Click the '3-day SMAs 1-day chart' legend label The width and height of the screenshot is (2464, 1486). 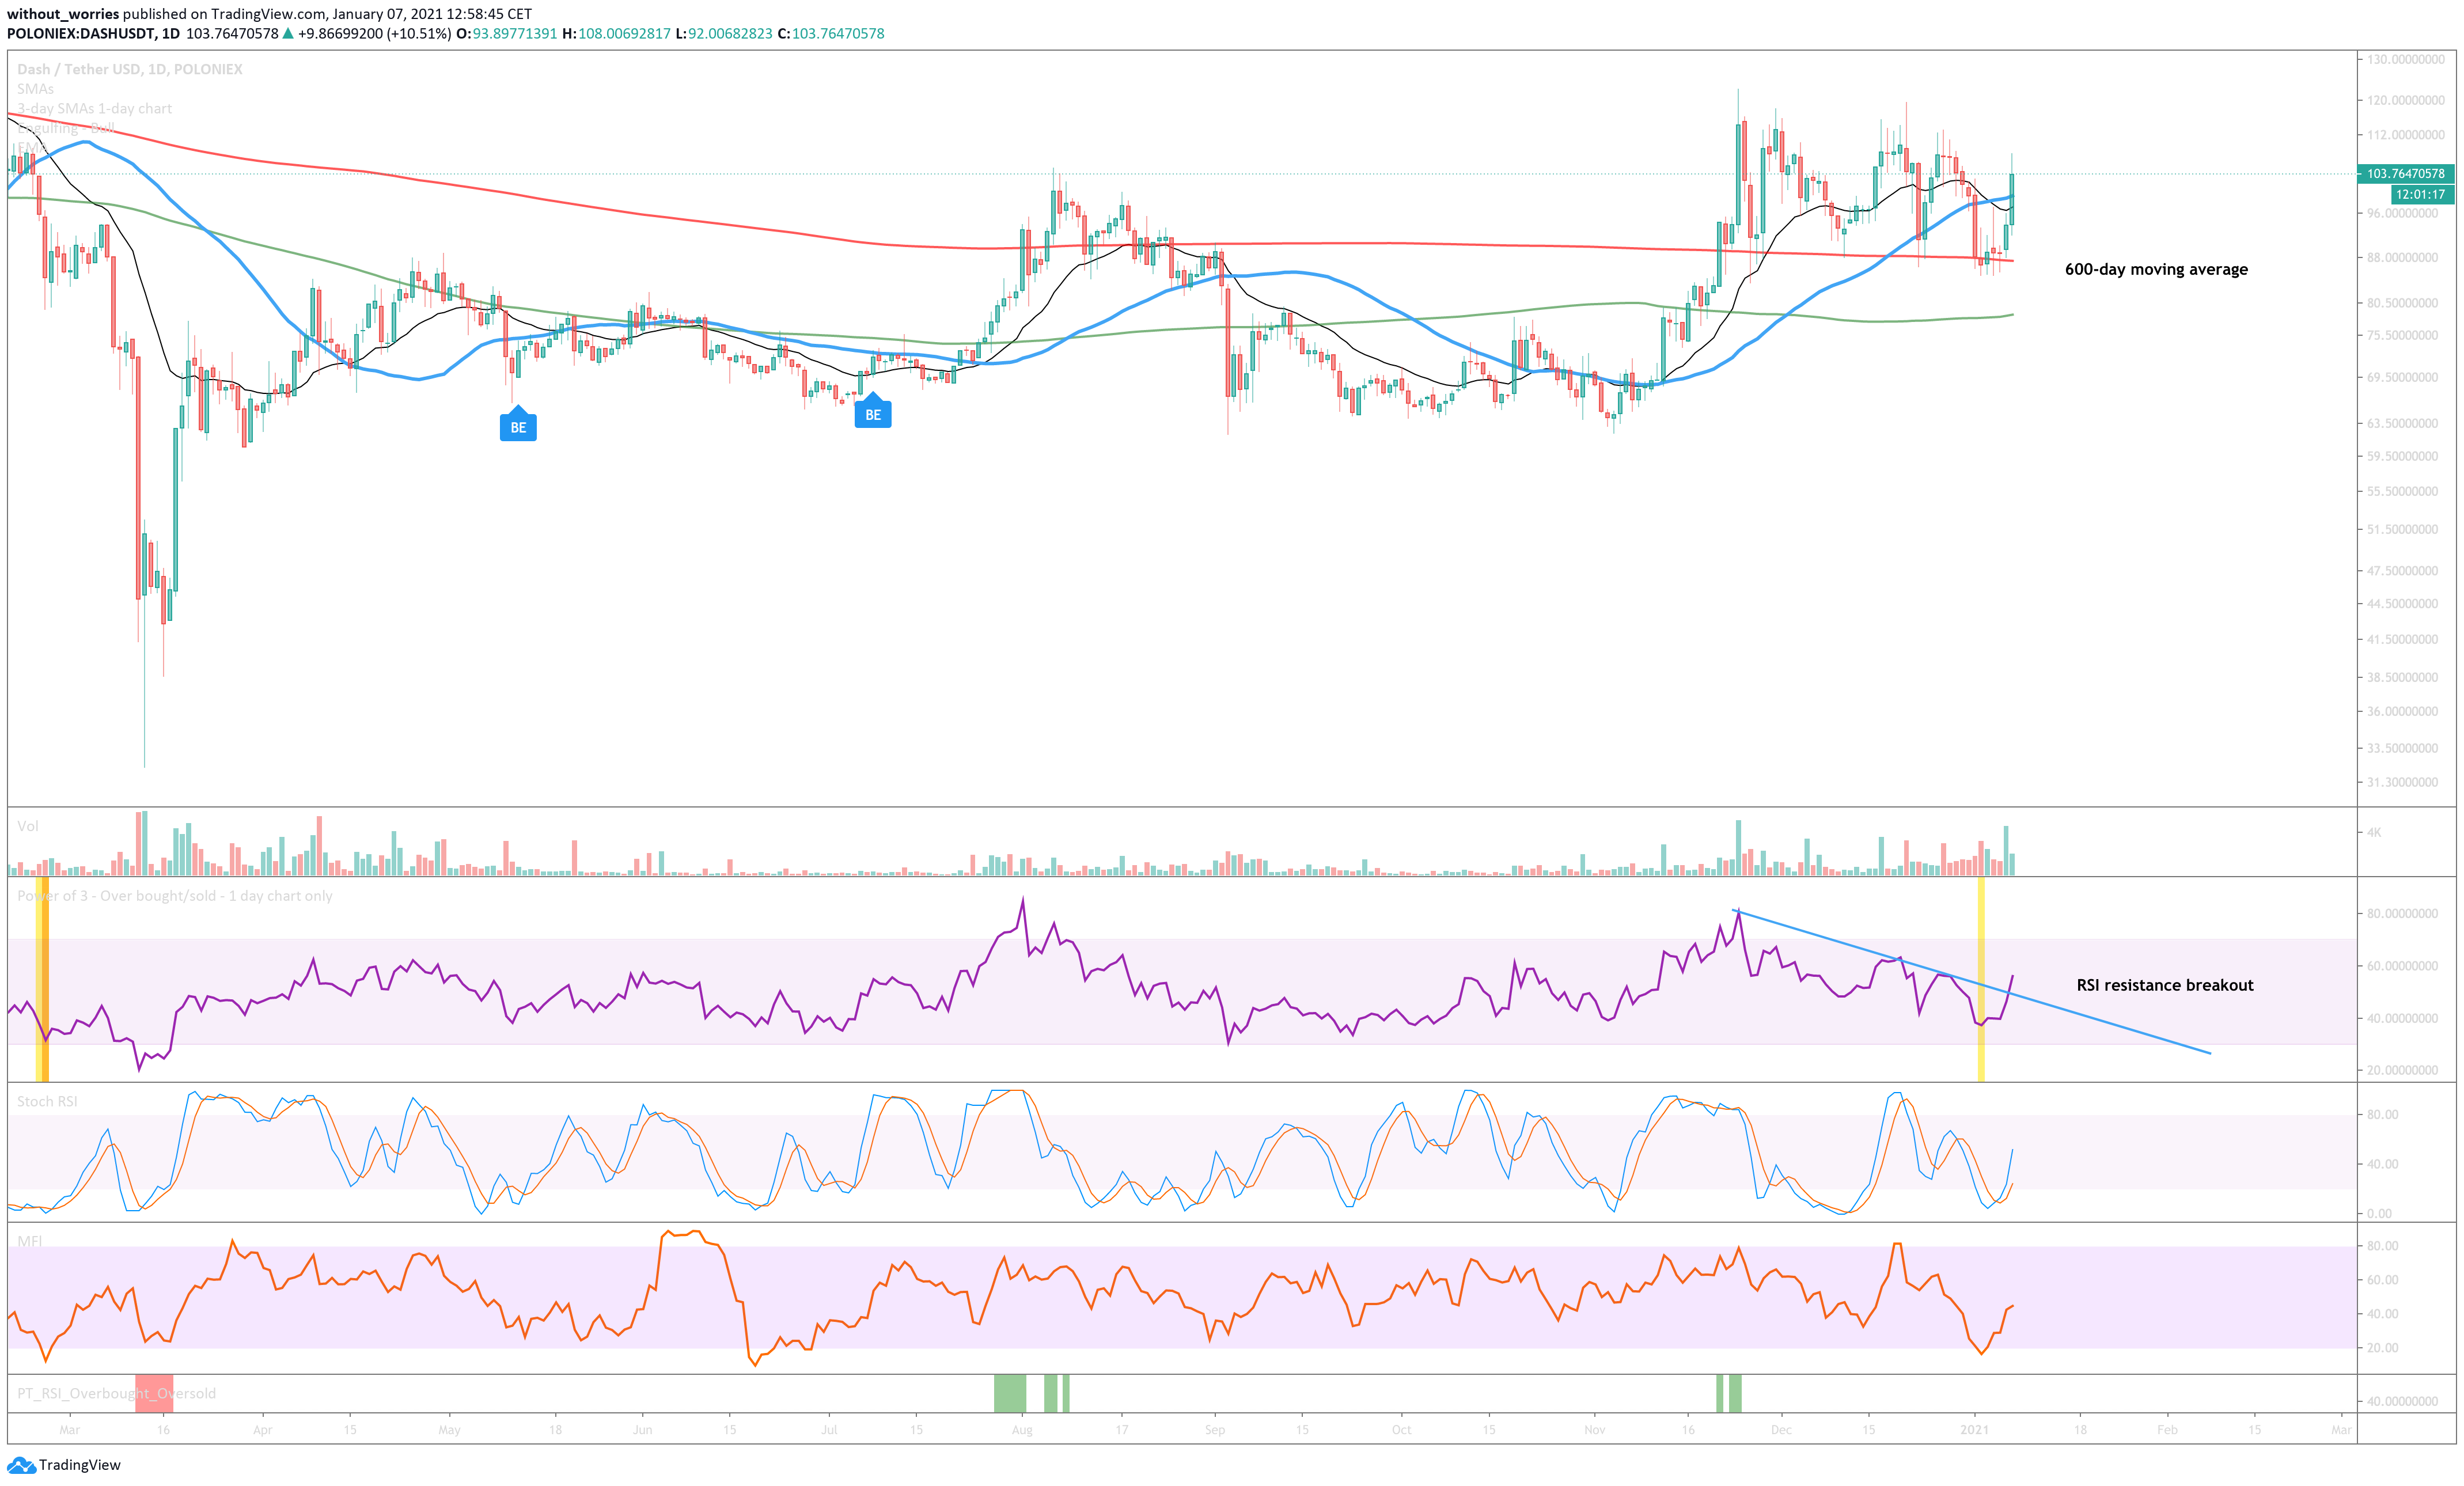[x=95, y=108]
